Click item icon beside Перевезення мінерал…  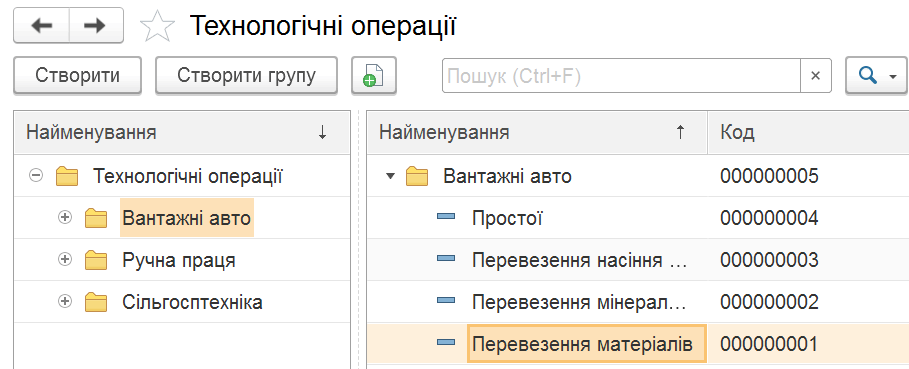(446, 301)
